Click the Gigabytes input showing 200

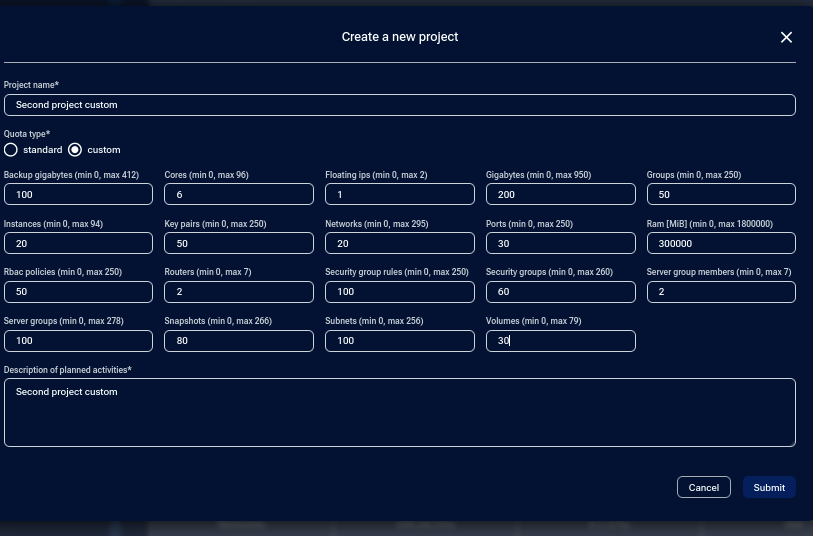560,194
